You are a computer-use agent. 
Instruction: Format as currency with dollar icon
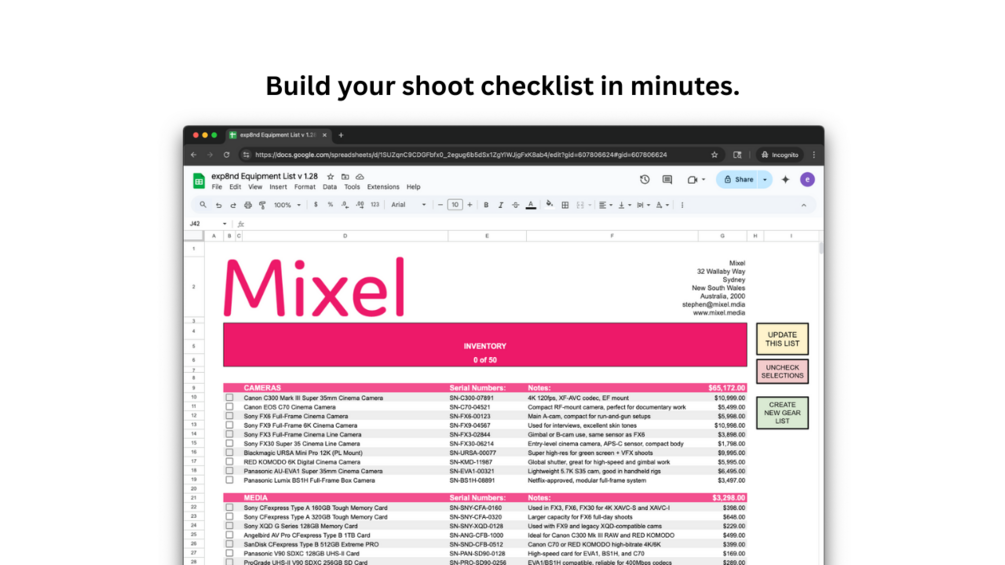pos(315,205)
